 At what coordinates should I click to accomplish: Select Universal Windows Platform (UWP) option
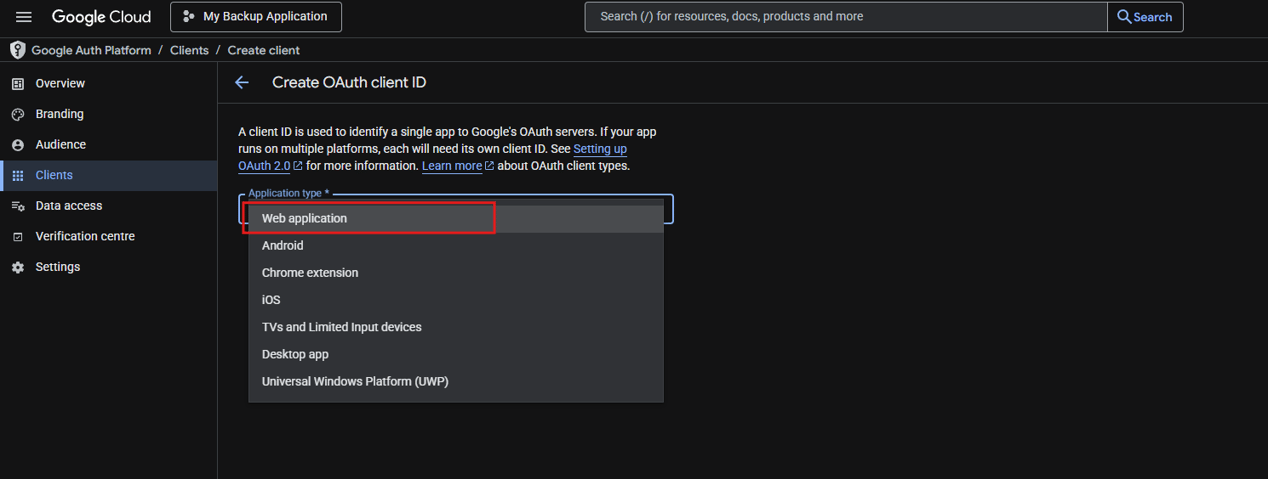tap(456, 381)
